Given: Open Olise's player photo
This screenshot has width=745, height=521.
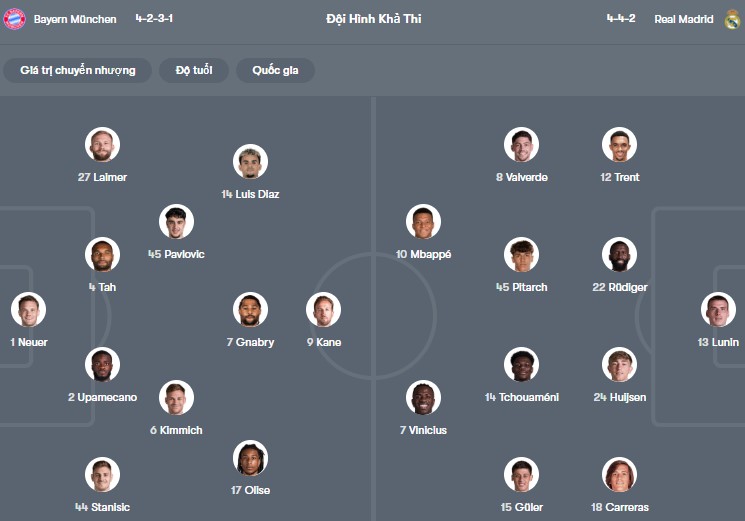Looking at the screenshot, I should [x=250, y=458].
